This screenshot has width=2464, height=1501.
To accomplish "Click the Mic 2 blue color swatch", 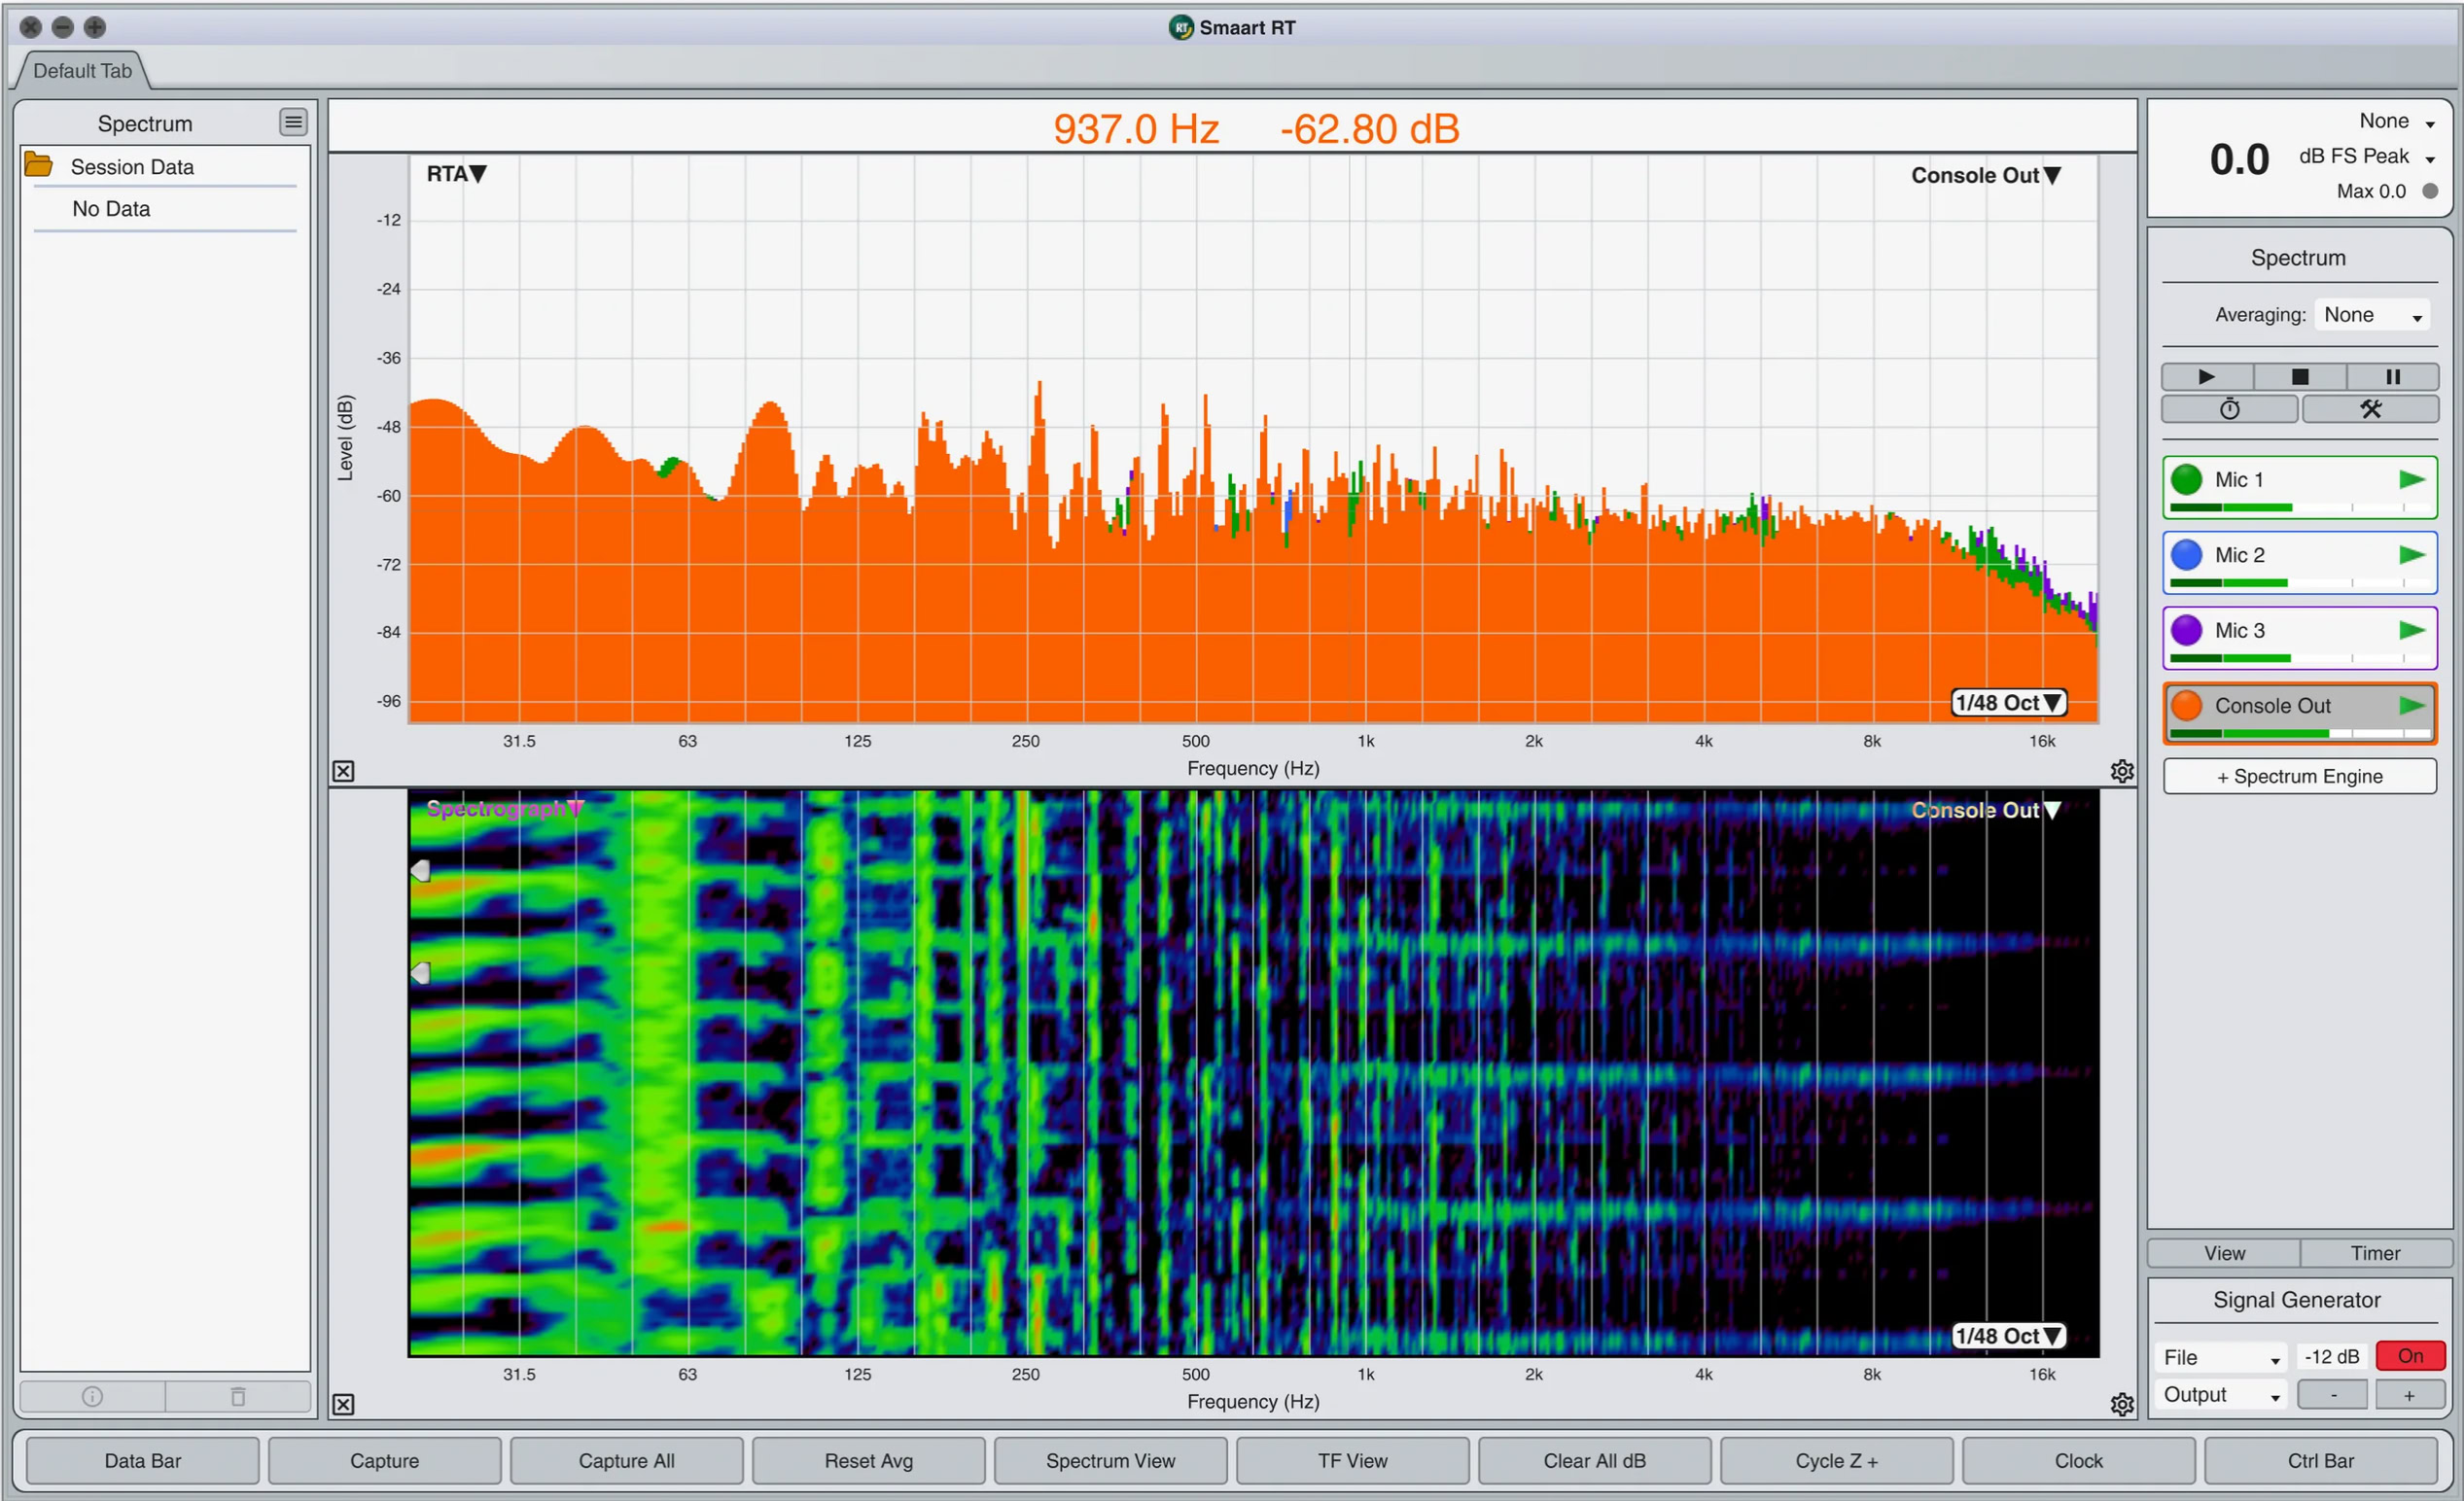I will (2186, 555).
